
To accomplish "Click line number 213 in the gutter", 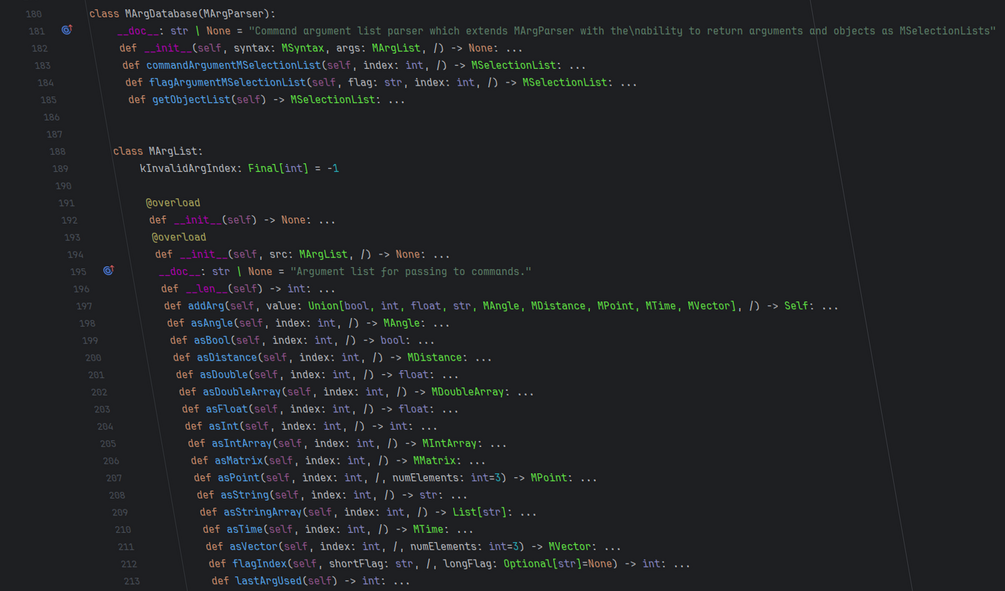I will click(x=132, y=582).
